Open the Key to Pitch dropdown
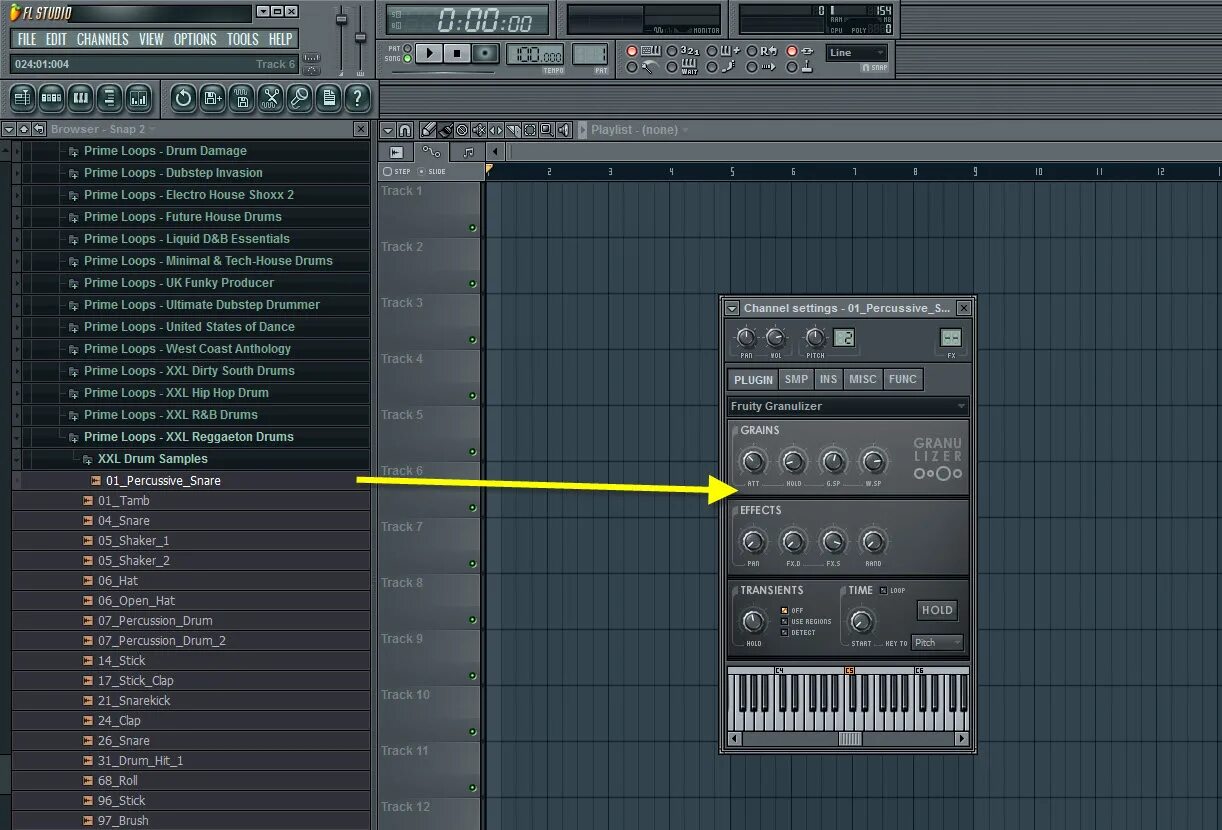 click(937, 643)
